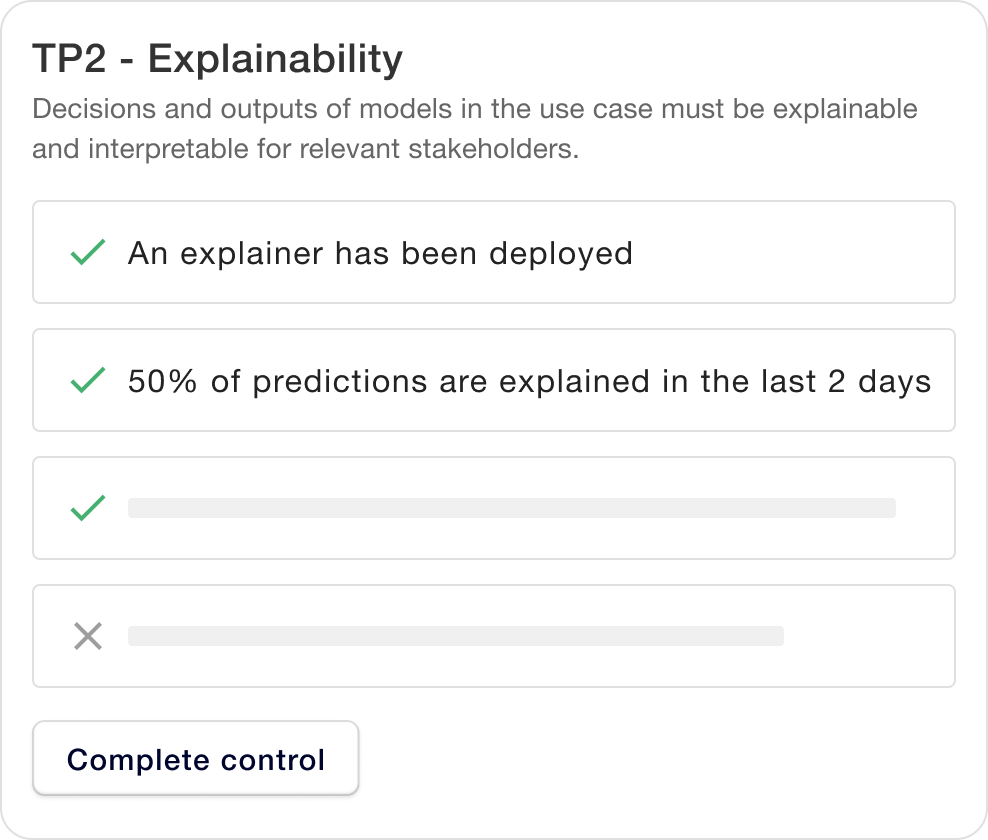This screenshot has height=840, width=988.
Task: Open the predictions explained requirement card
Action: pos(494,380)
